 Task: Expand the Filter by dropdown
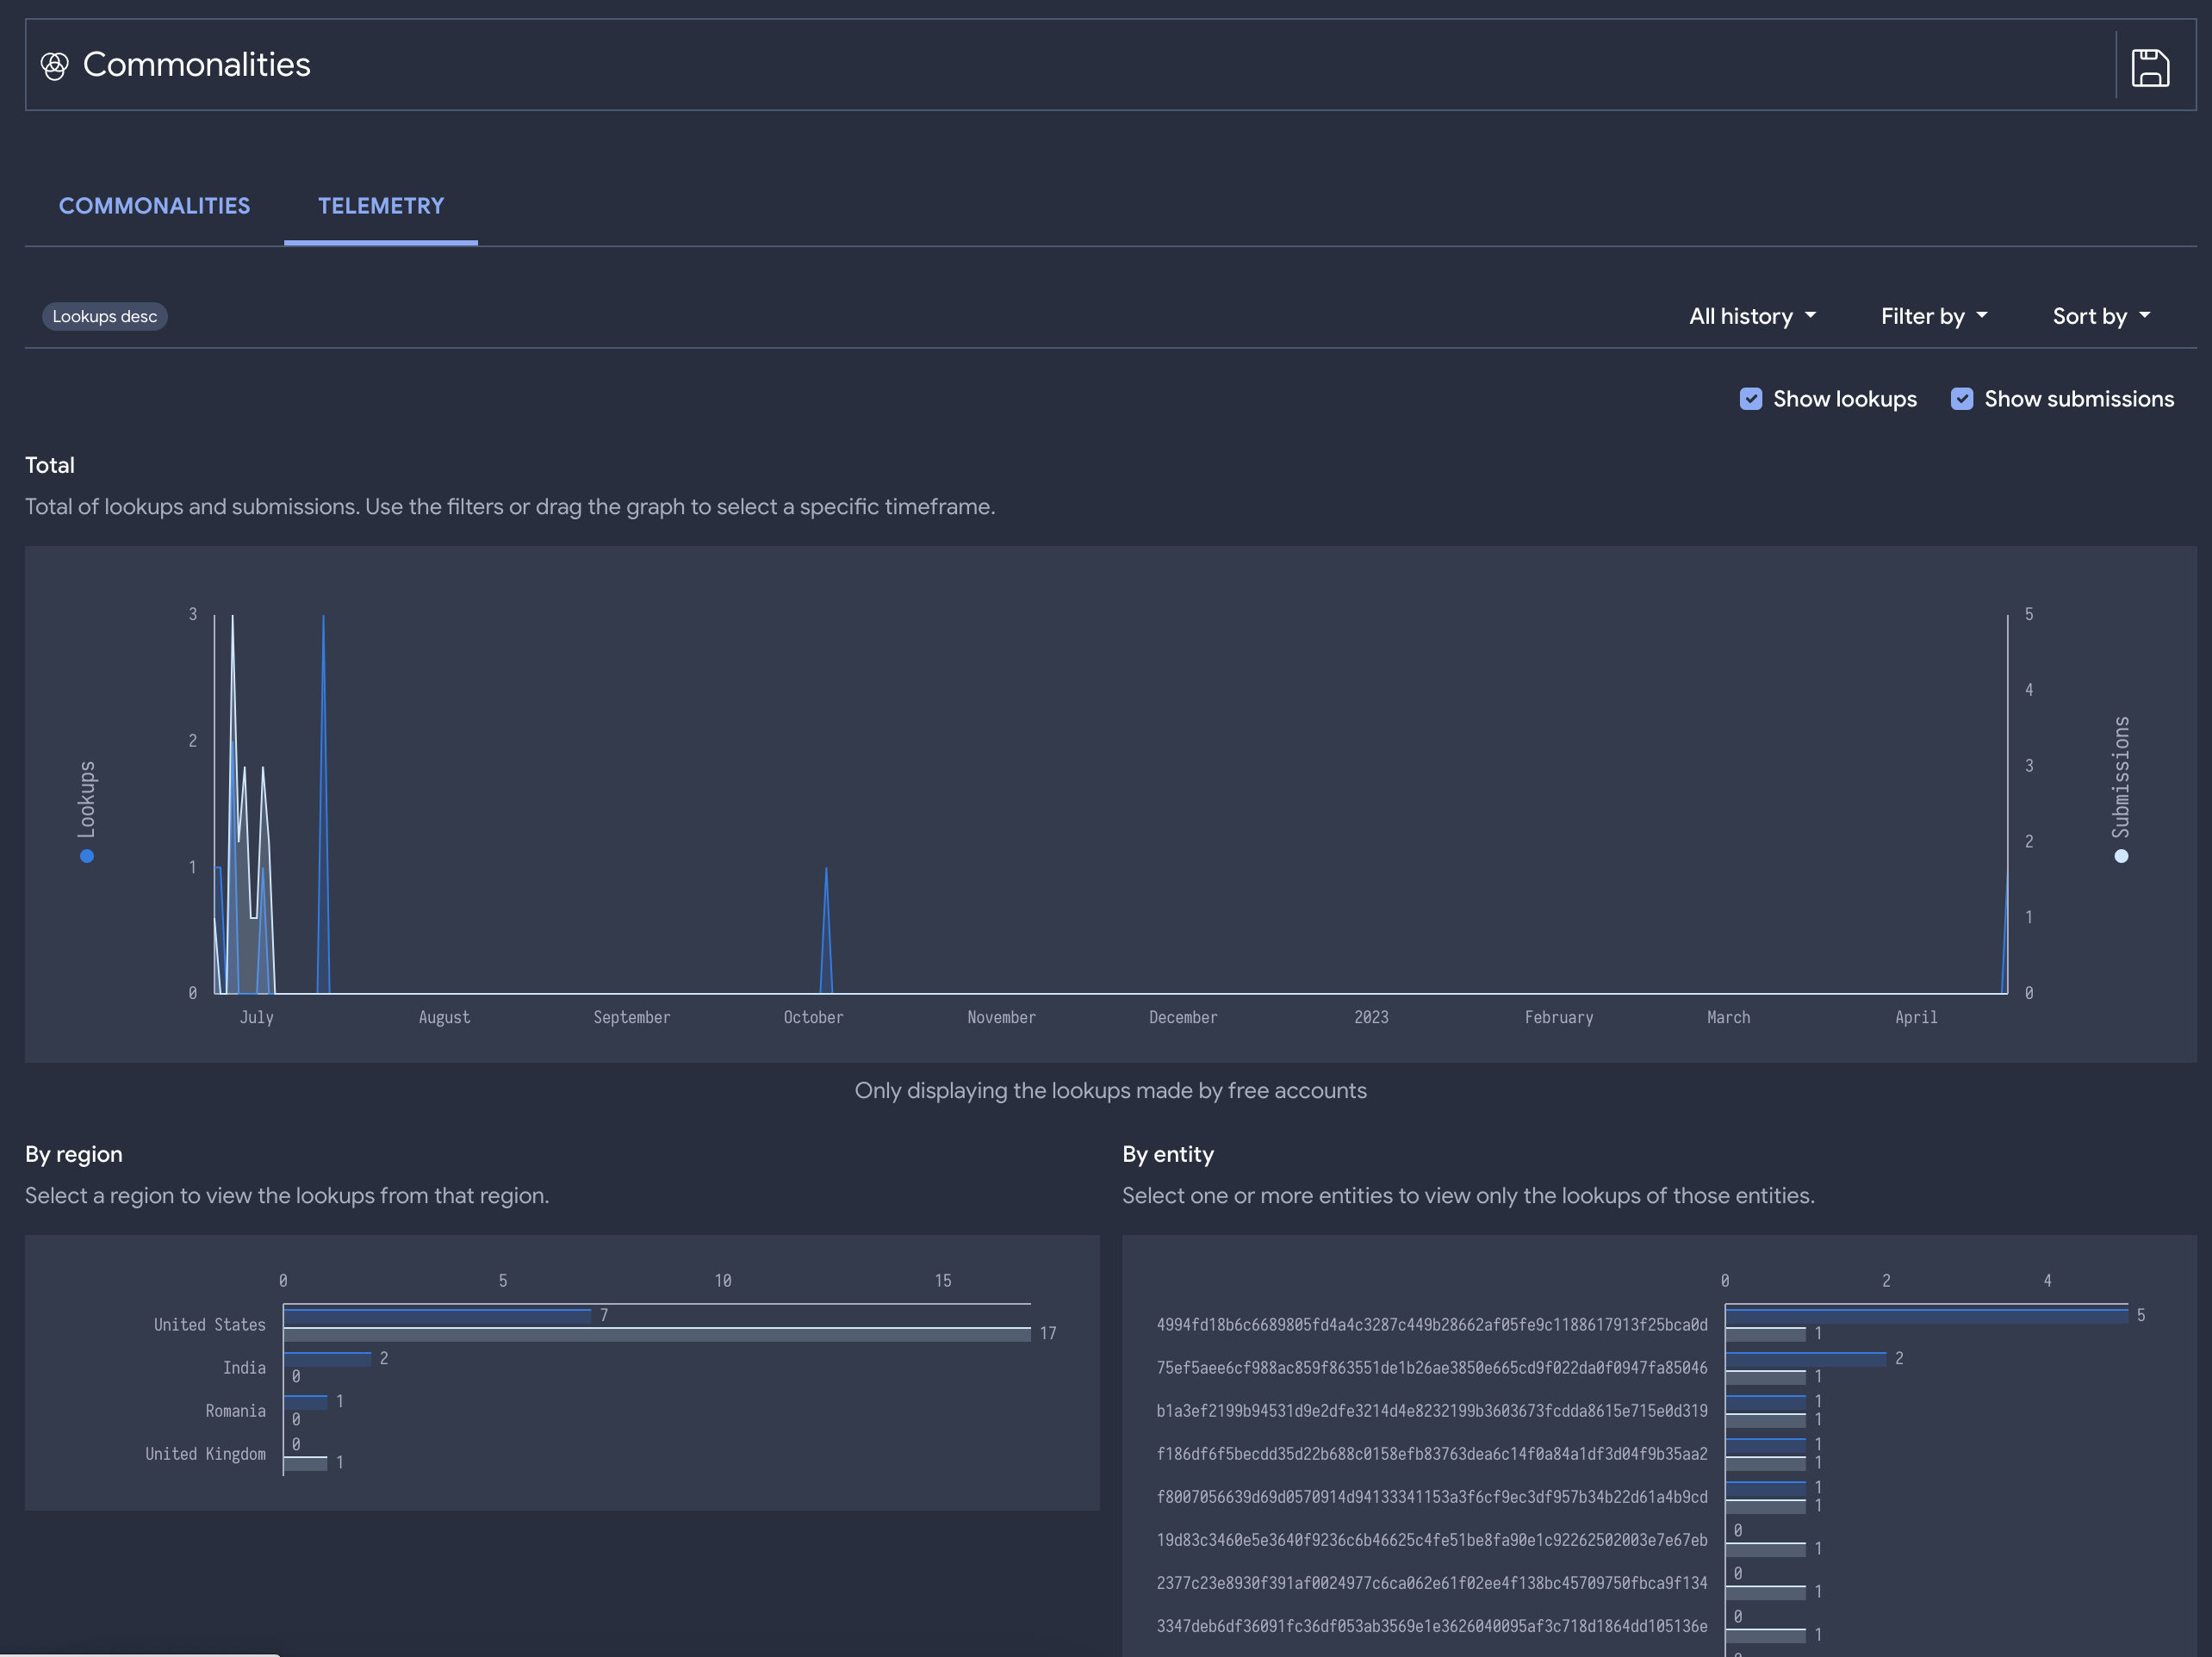pos(1933,316)
